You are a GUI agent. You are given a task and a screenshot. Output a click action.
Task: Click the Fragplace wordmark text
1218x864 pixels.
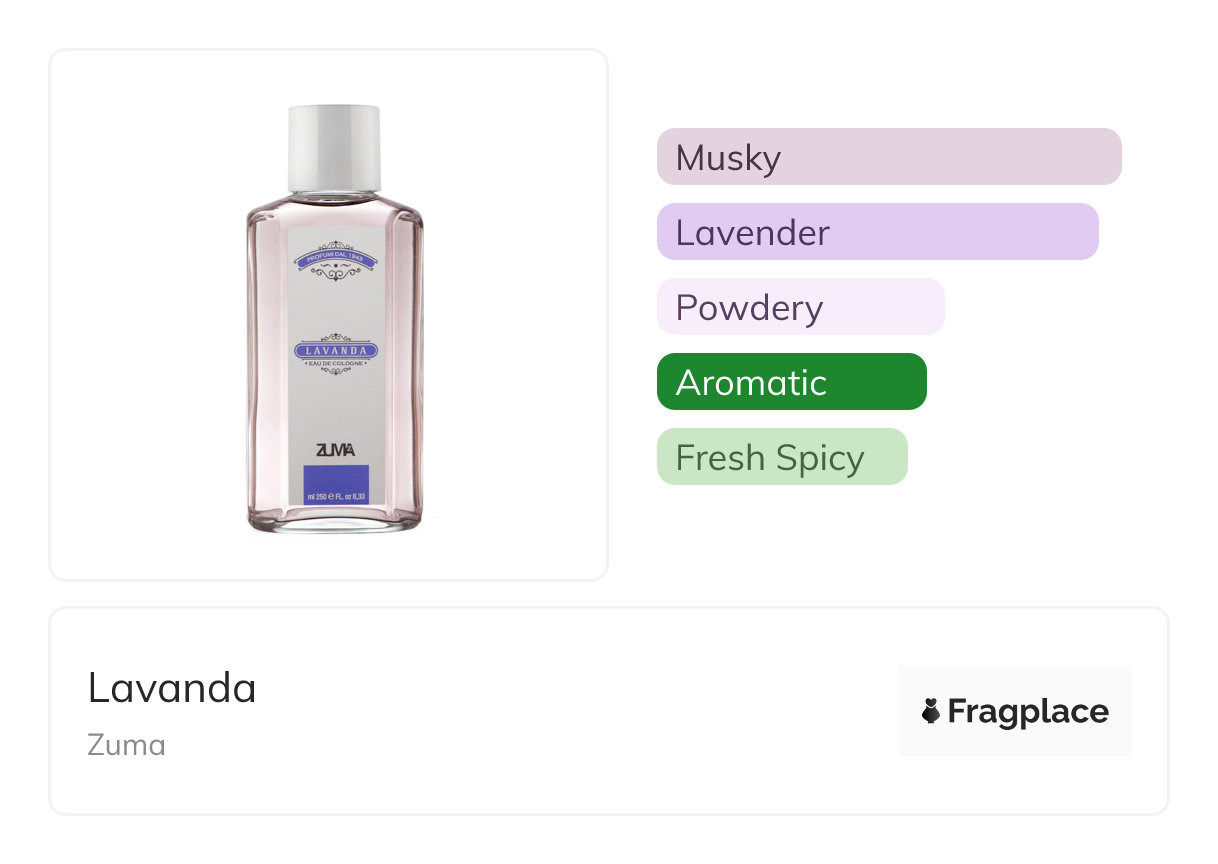(x=1027, y=711)
